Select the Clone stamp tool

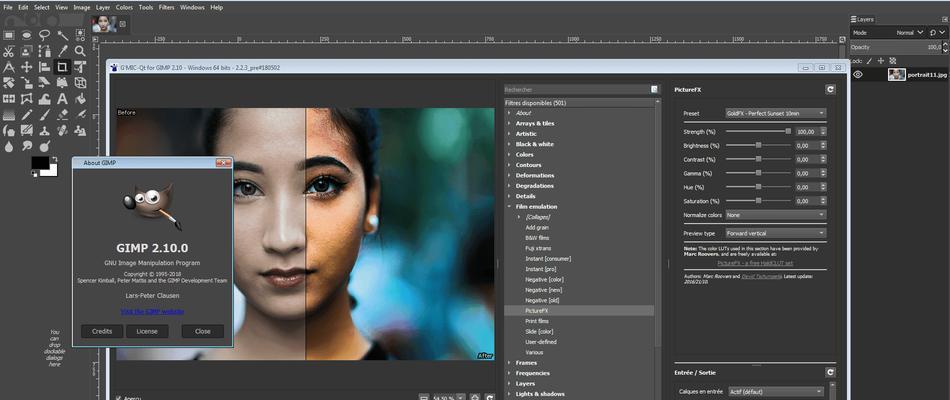(x=44, y=130)
